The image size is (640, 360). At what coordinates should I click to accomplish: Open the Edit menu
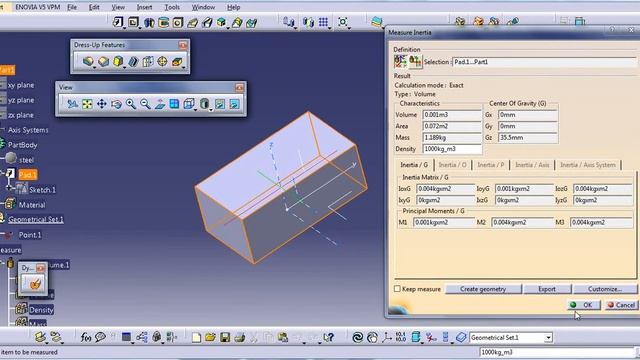[94, 7]
